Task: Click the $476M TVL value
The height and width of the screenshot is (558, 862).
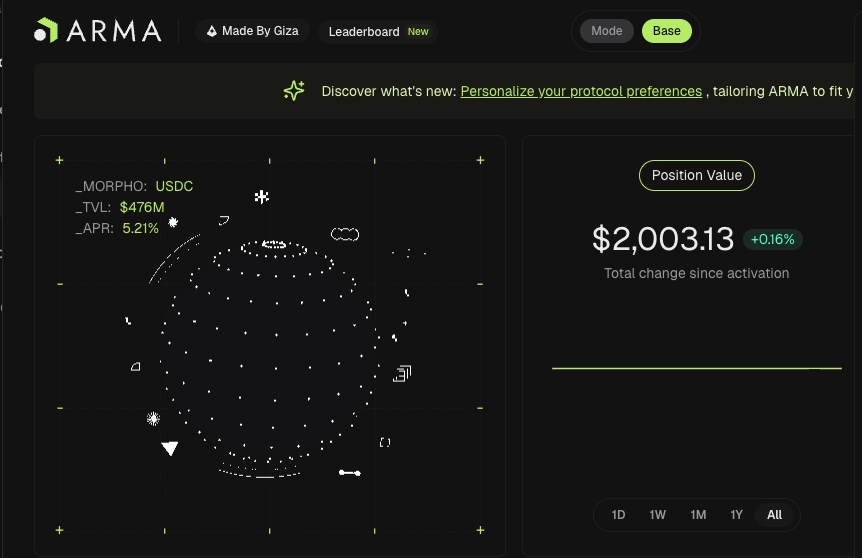Action: coord(142,207)
